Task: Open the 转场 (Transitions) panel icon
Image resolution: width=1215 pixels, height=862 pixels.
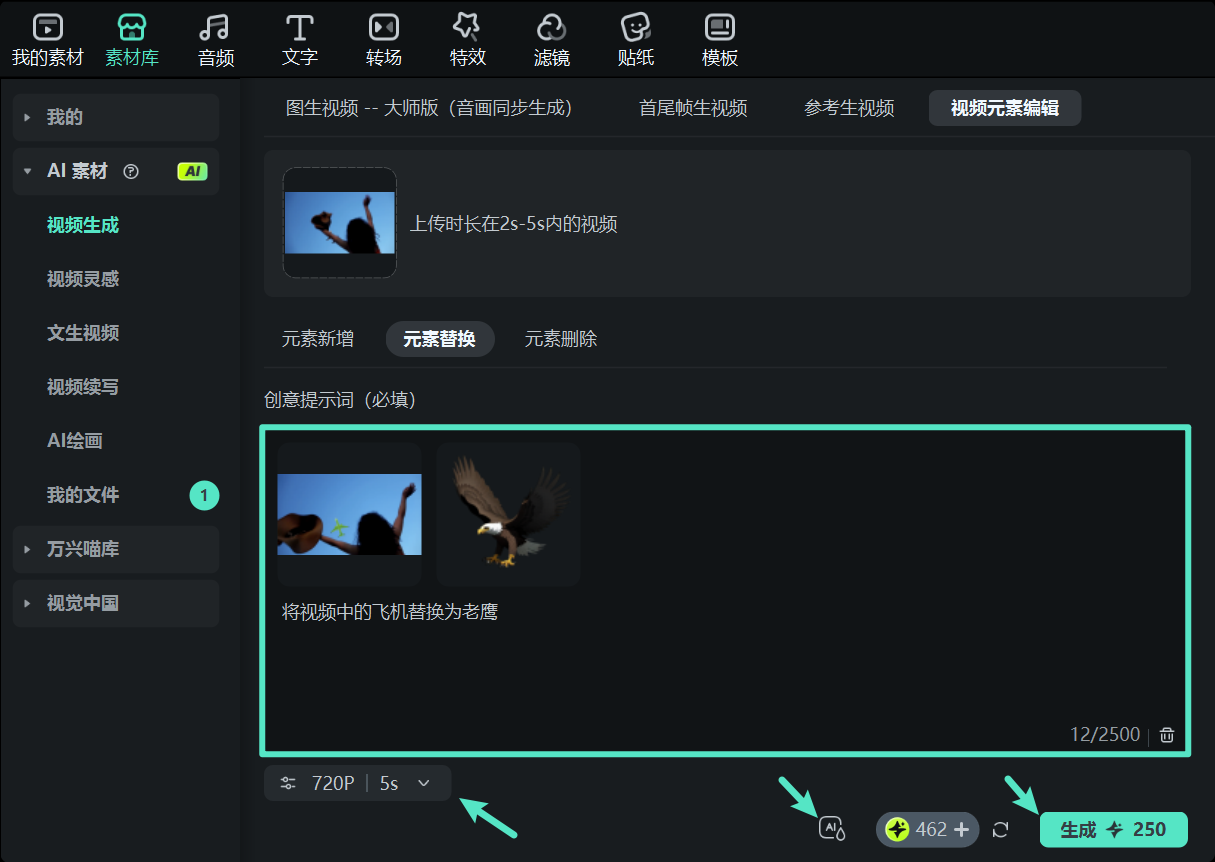Action: coord(383,28)
